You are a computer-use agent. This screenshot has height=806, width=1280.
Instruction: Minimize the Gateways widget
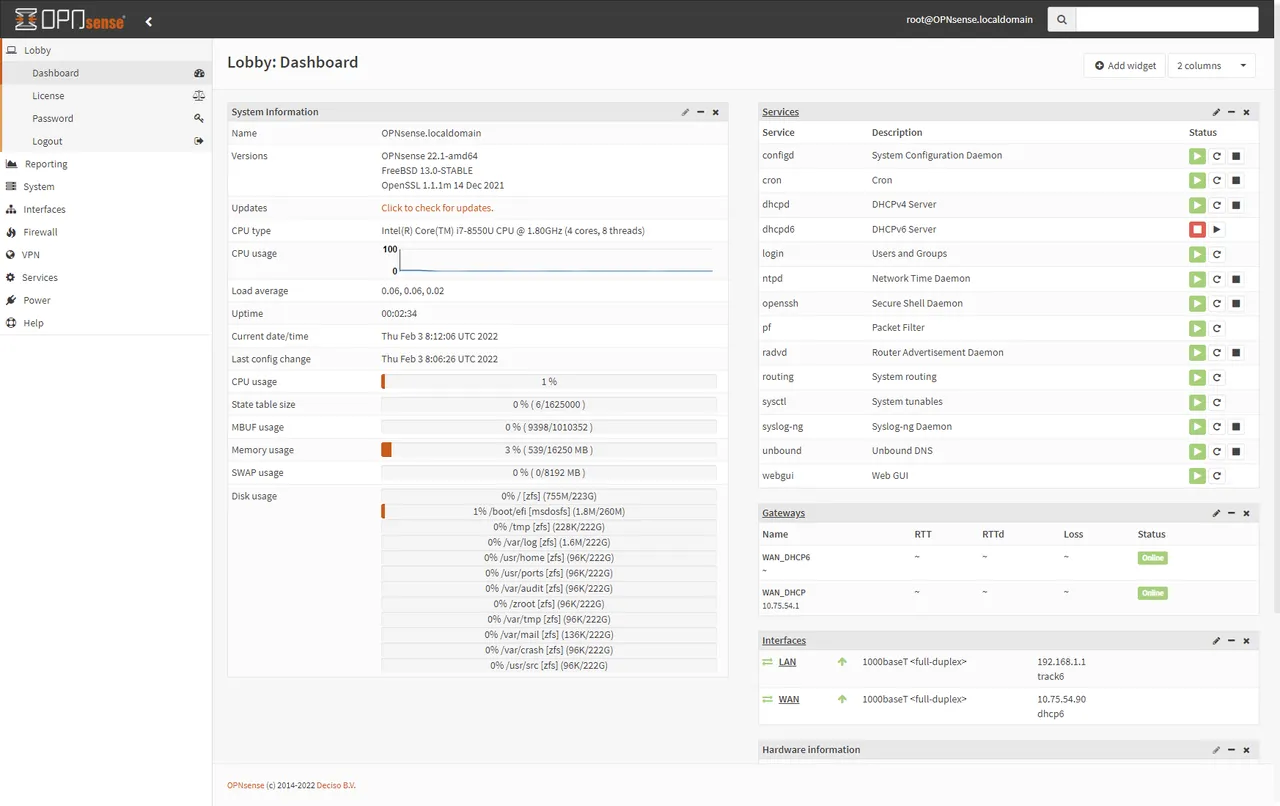[x=1231, y=513]
